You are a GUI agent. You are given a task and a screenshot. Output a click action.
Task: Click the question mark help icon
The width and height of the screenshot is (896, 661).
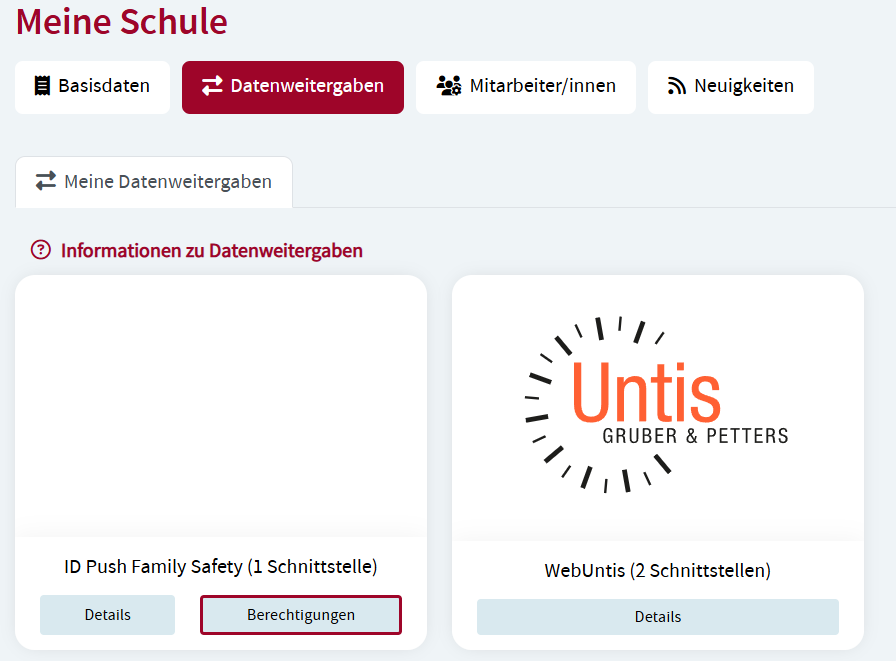(x=40, y=250)
